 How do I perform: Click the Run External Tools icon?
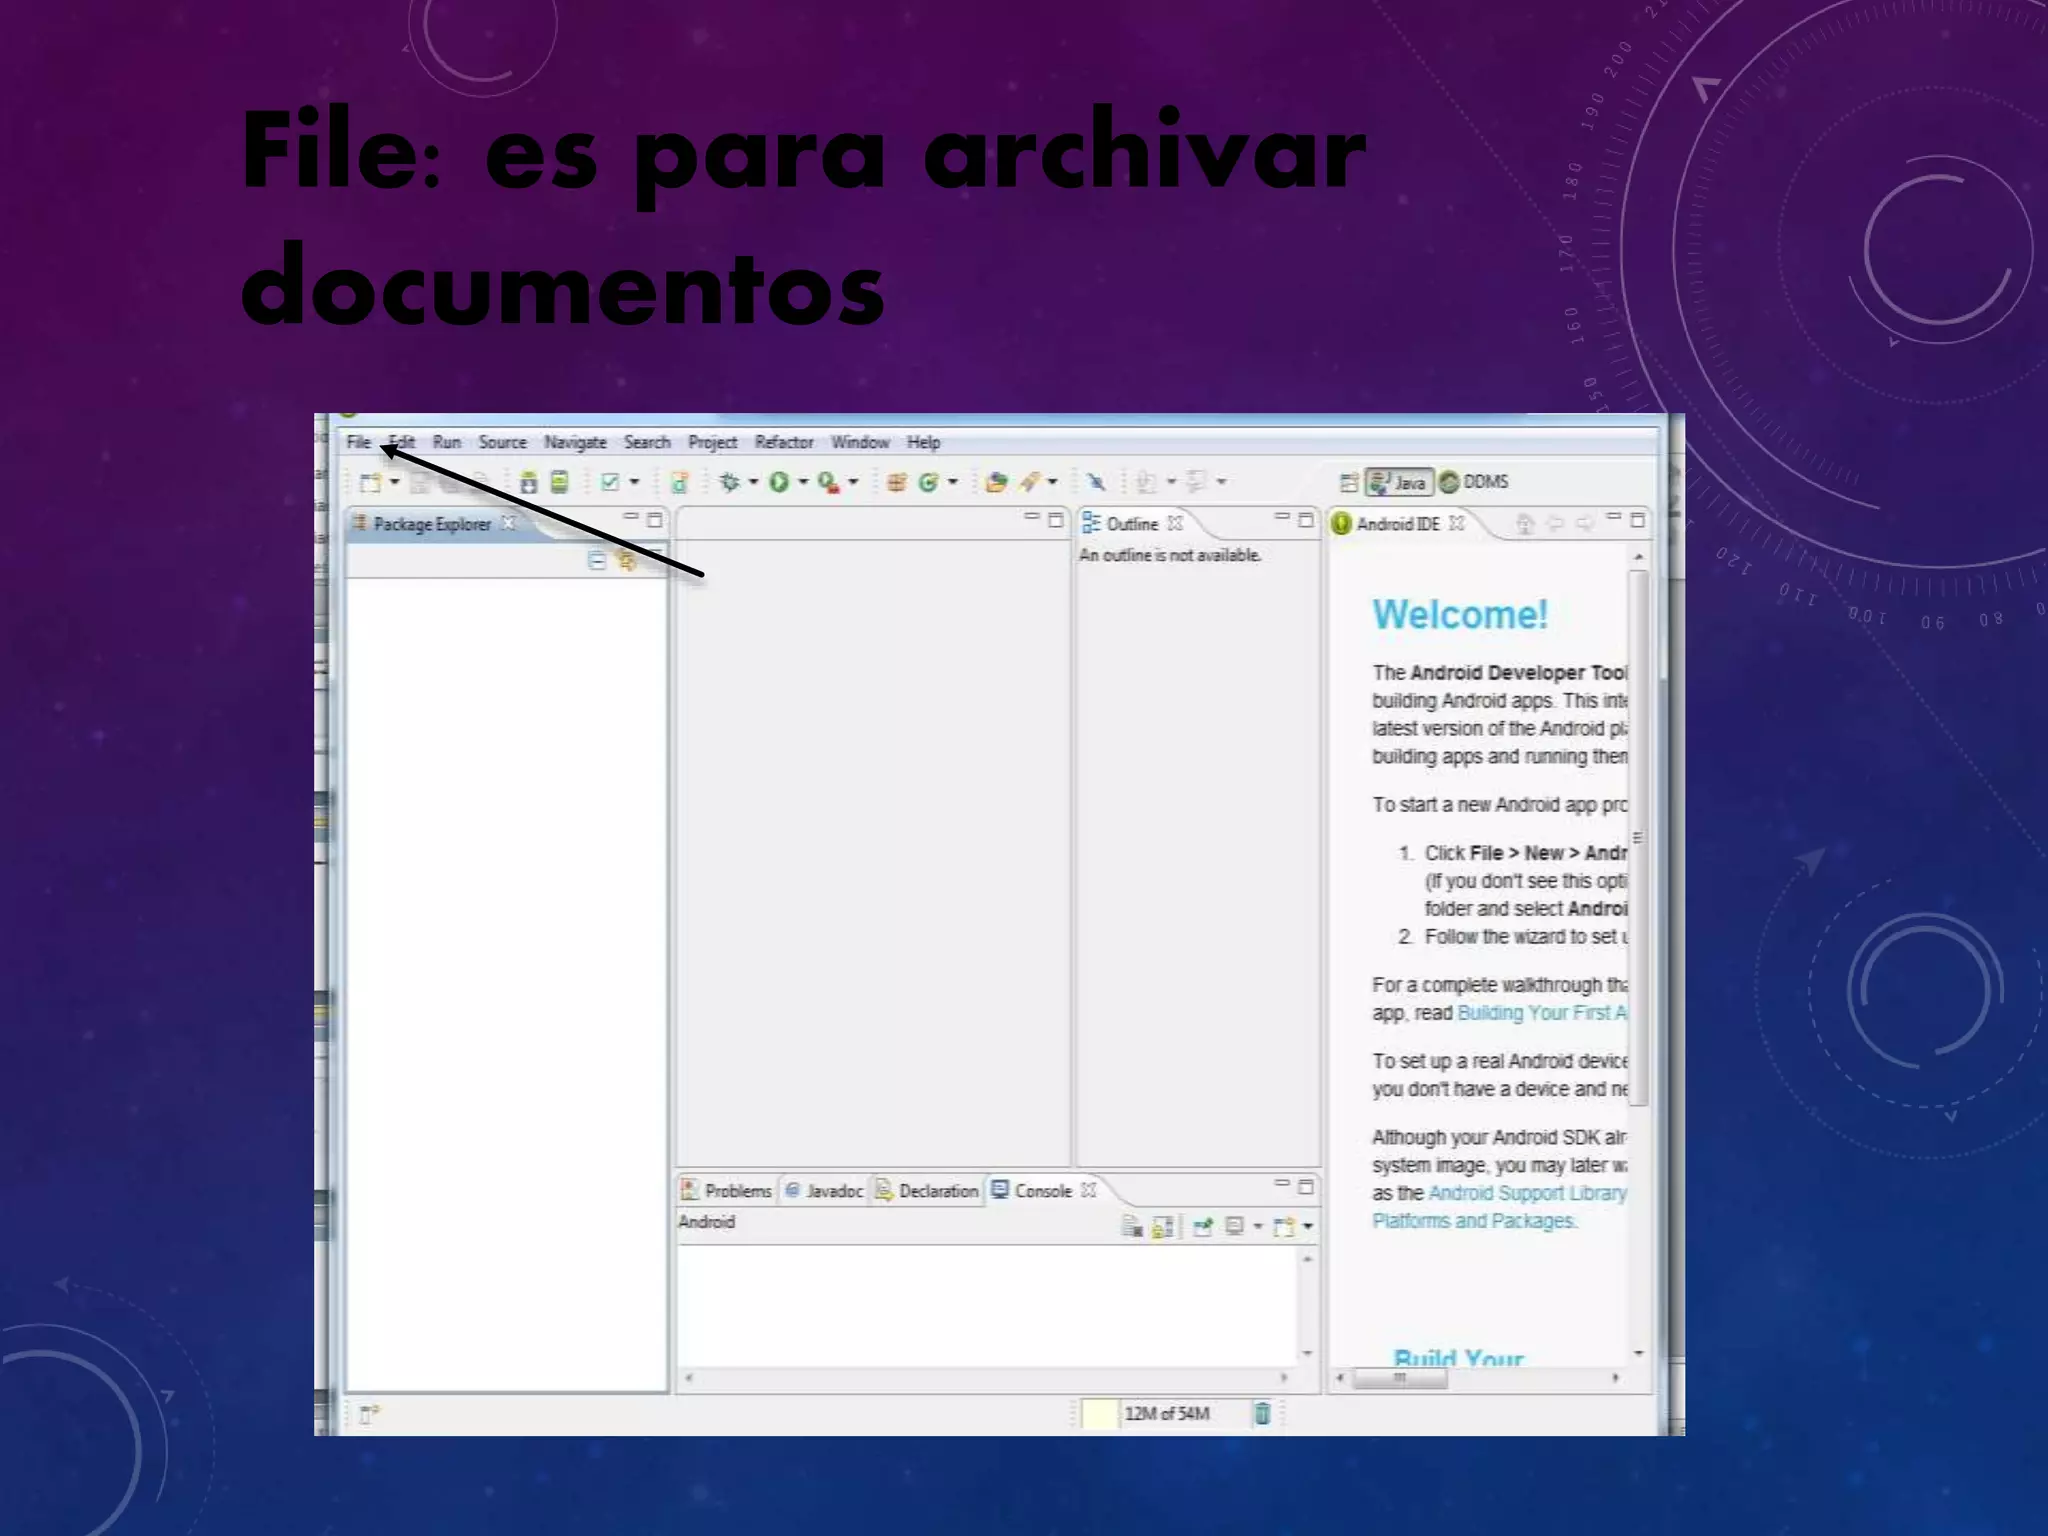[828, 483]
